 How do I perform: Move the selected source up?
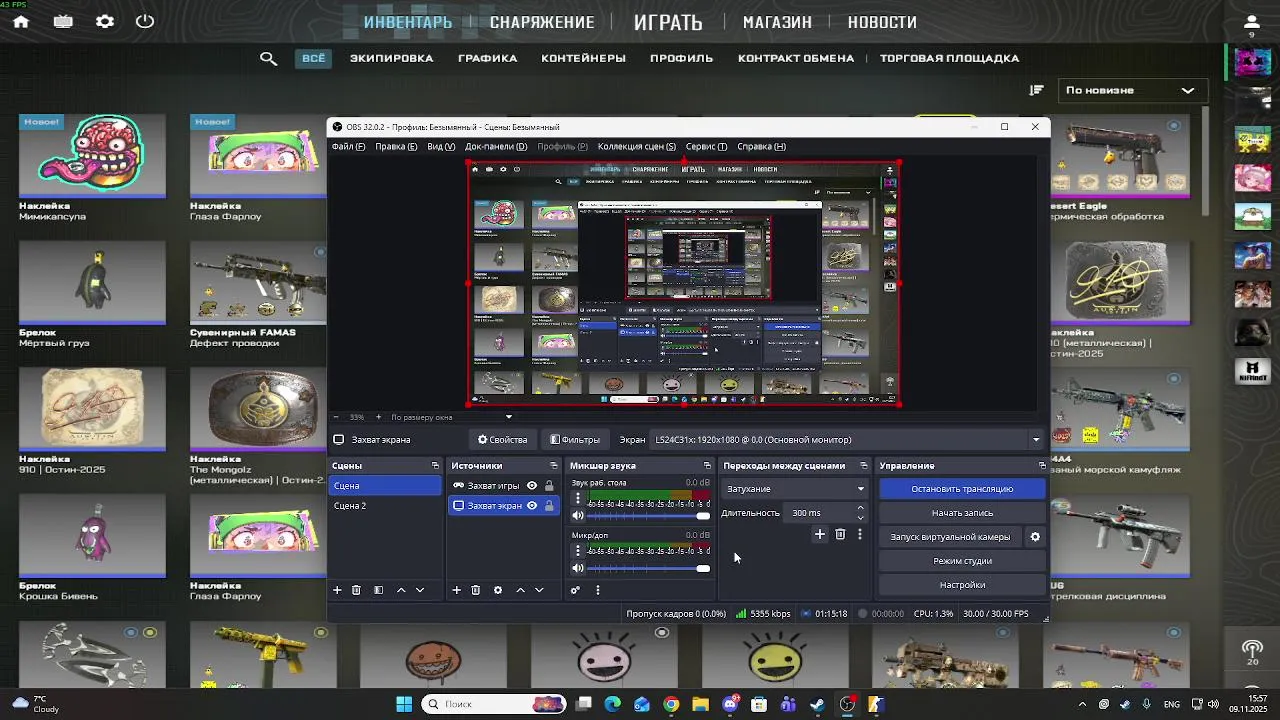click(520, 590)
